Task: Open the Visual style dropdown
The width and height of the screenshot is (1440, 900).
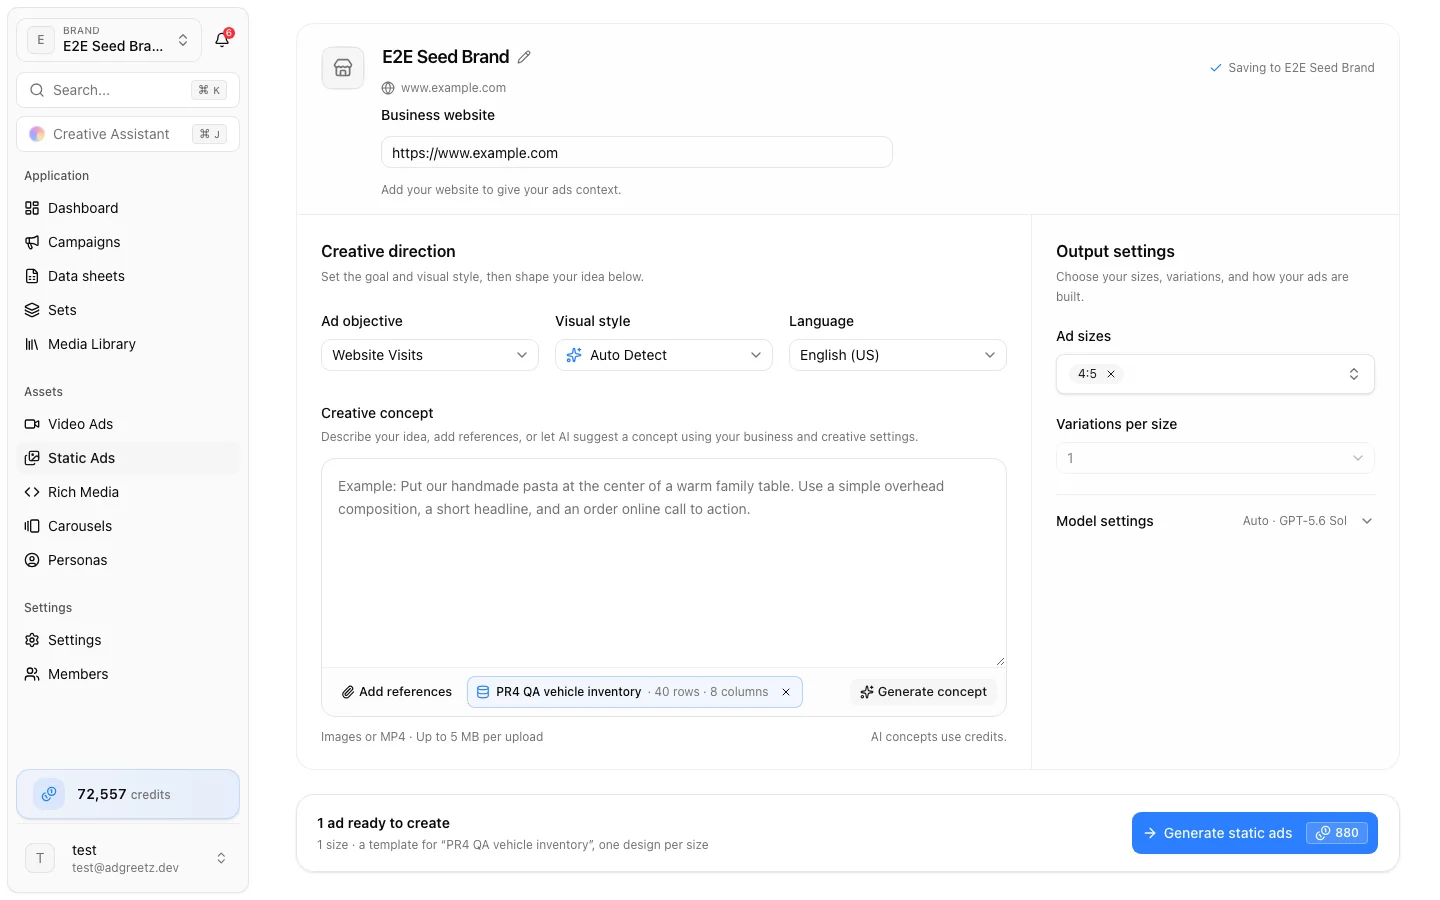Action: 664,355
